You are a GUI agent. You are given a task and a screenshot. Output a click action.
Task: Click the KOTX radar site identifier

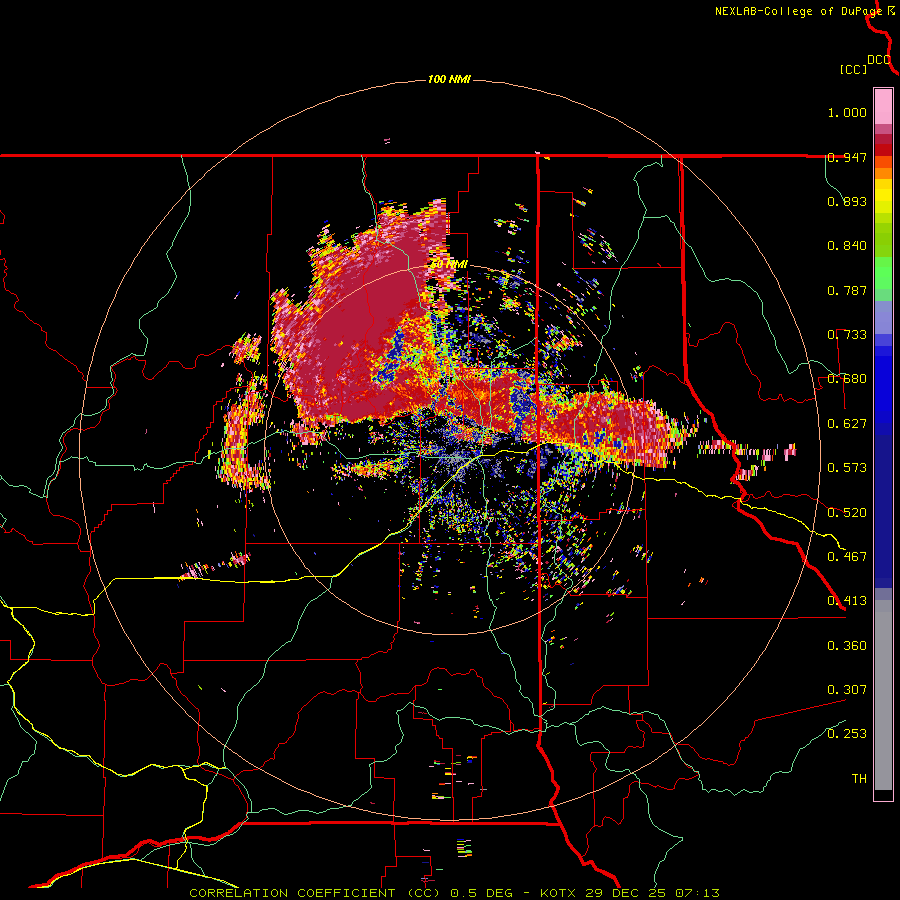point(559,893)
